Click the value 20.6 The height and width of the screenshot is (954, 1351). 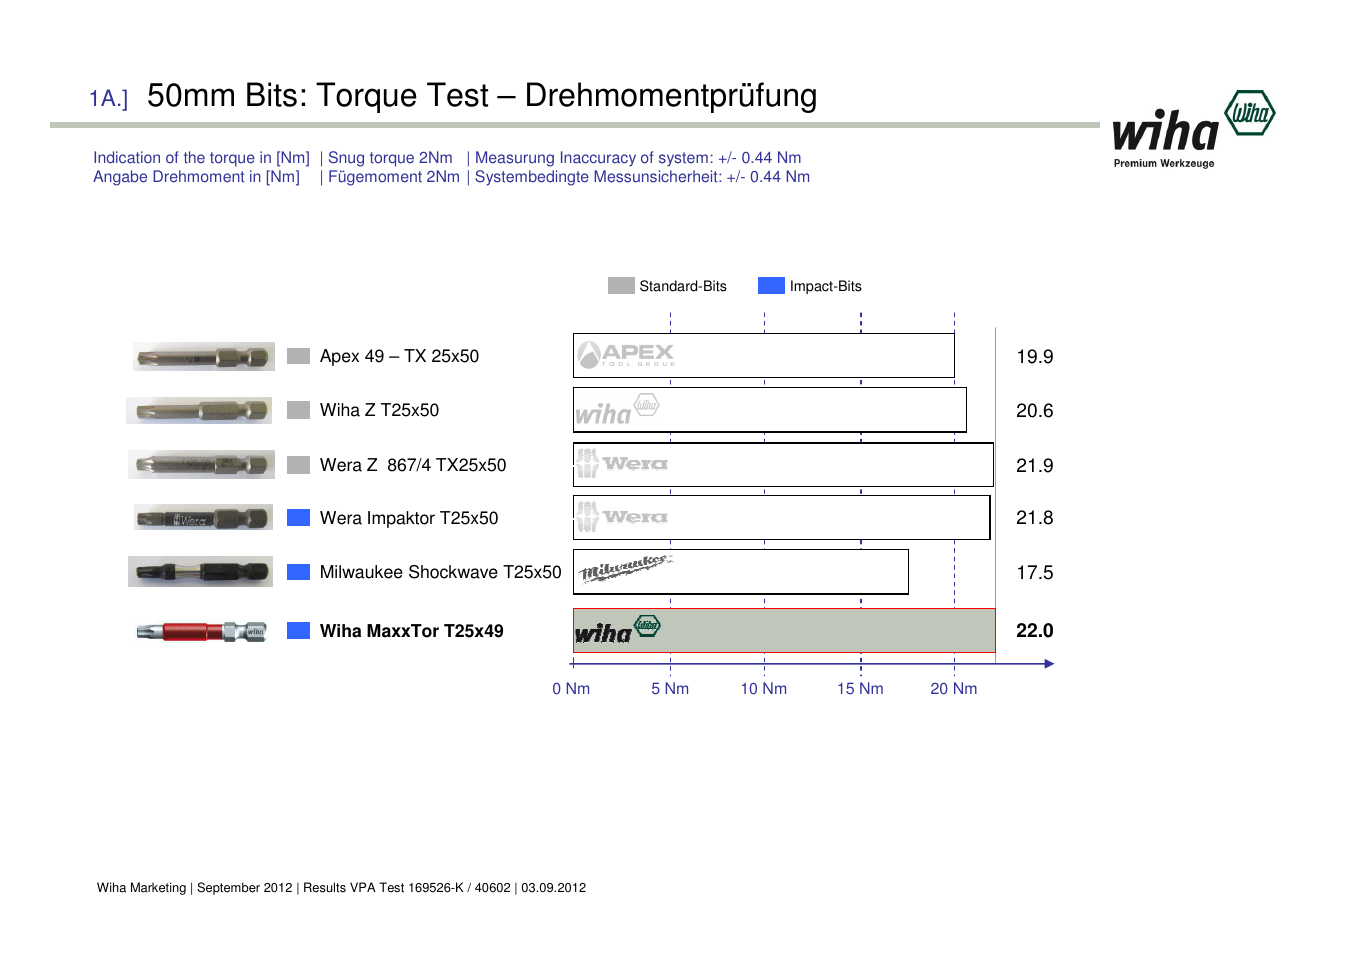tap(1035, 411)
